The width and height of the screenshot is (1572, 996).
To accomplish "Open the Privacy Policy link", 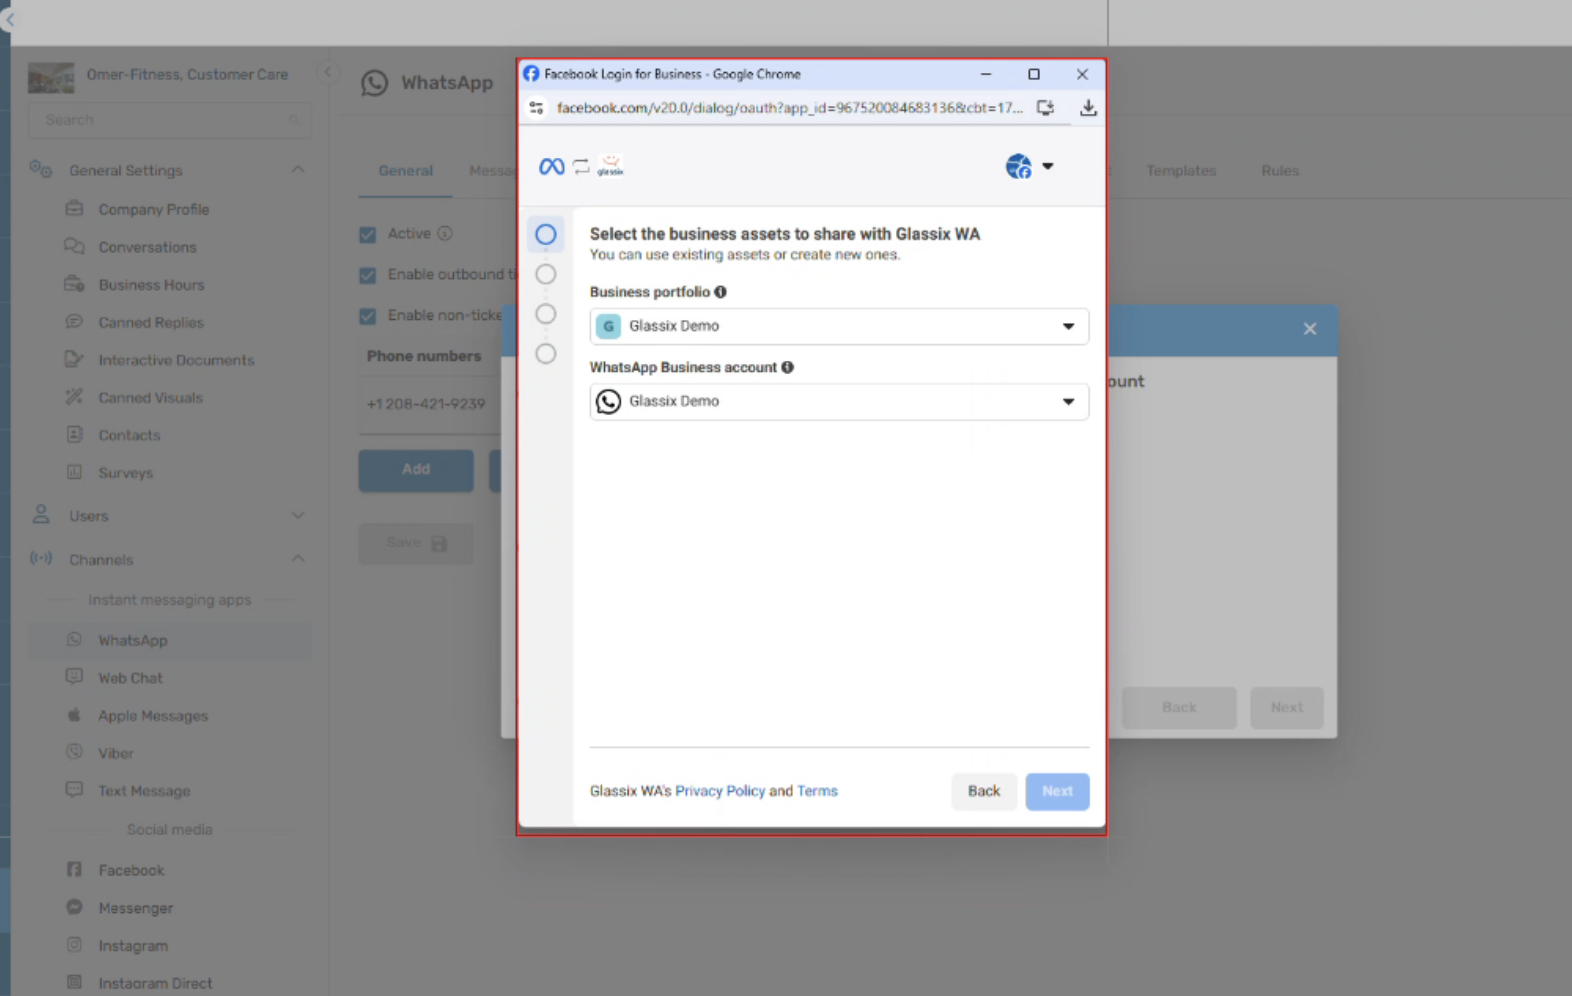I will click(x=720, y=791).
